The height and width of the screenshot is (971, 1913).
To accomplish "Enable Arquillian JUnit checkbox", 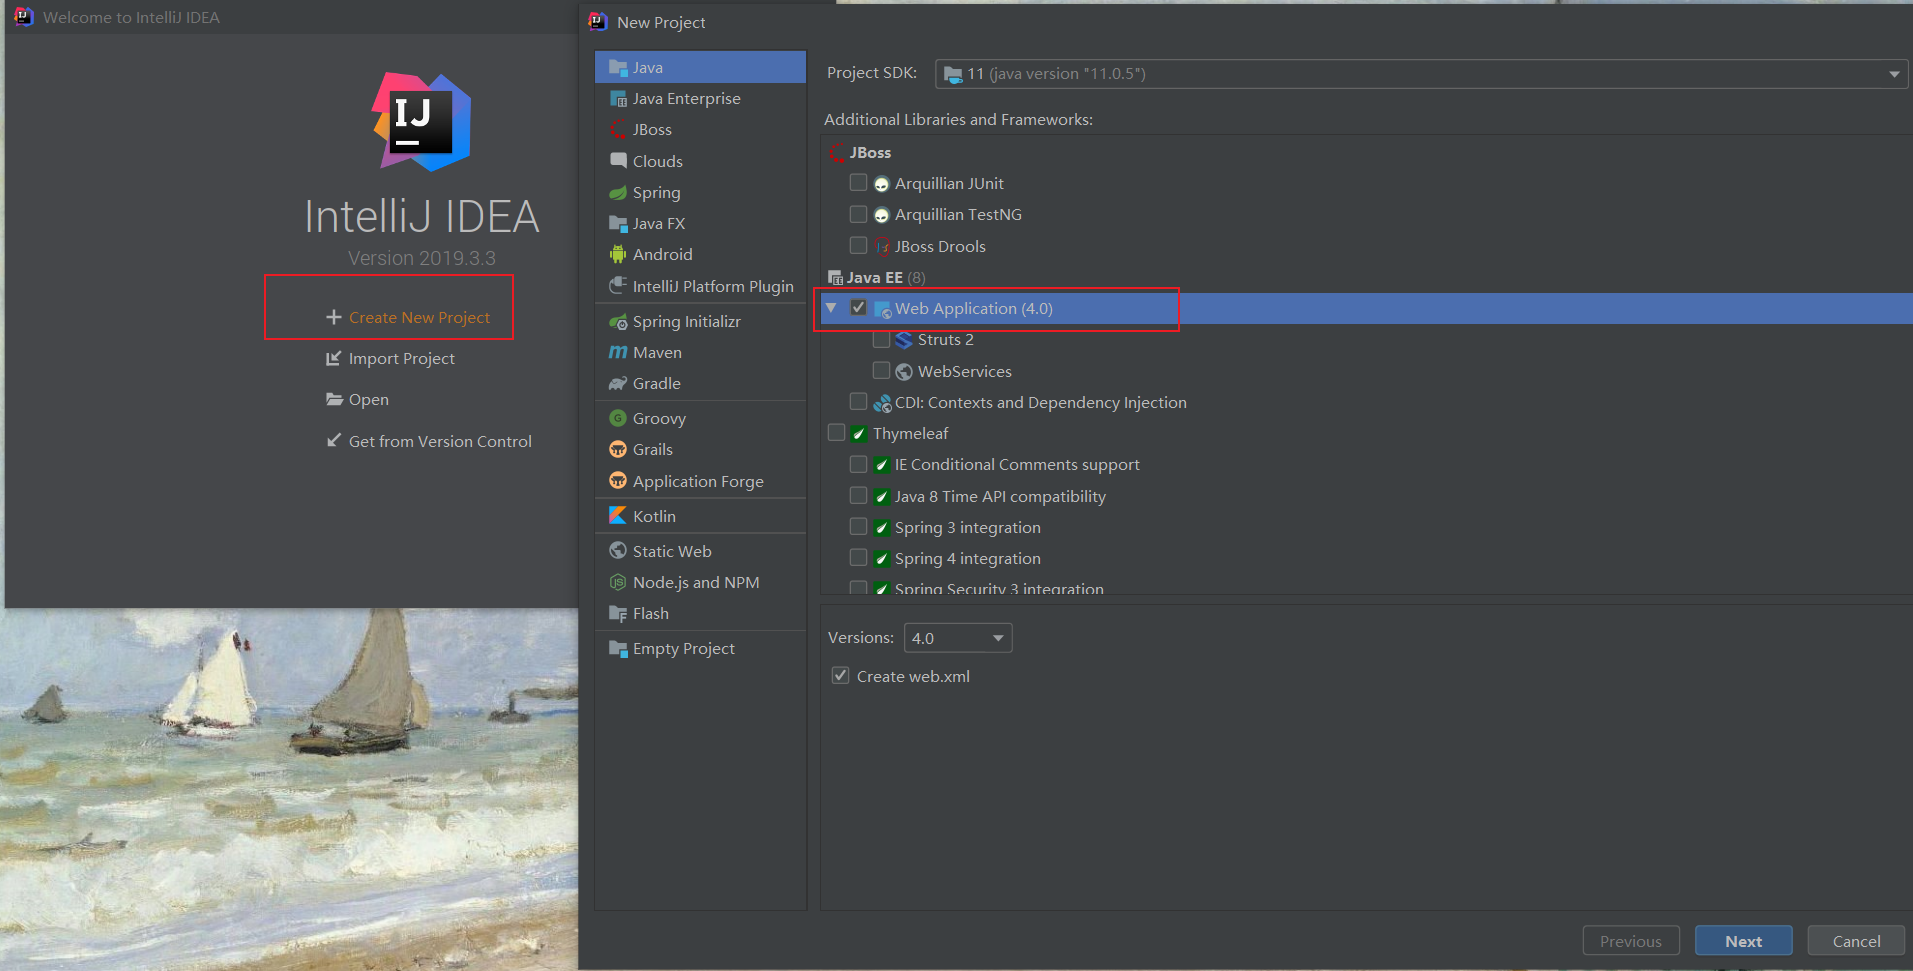I will tap(858, 183).
